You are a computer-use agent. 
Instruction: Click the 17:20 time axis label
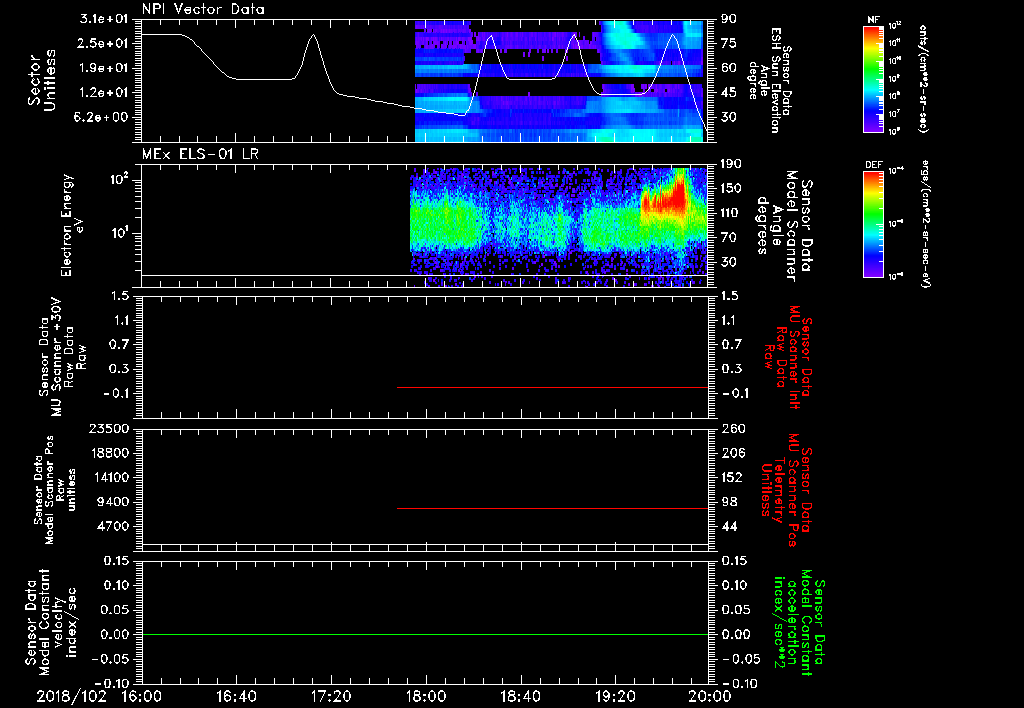(x=331, y=696)
